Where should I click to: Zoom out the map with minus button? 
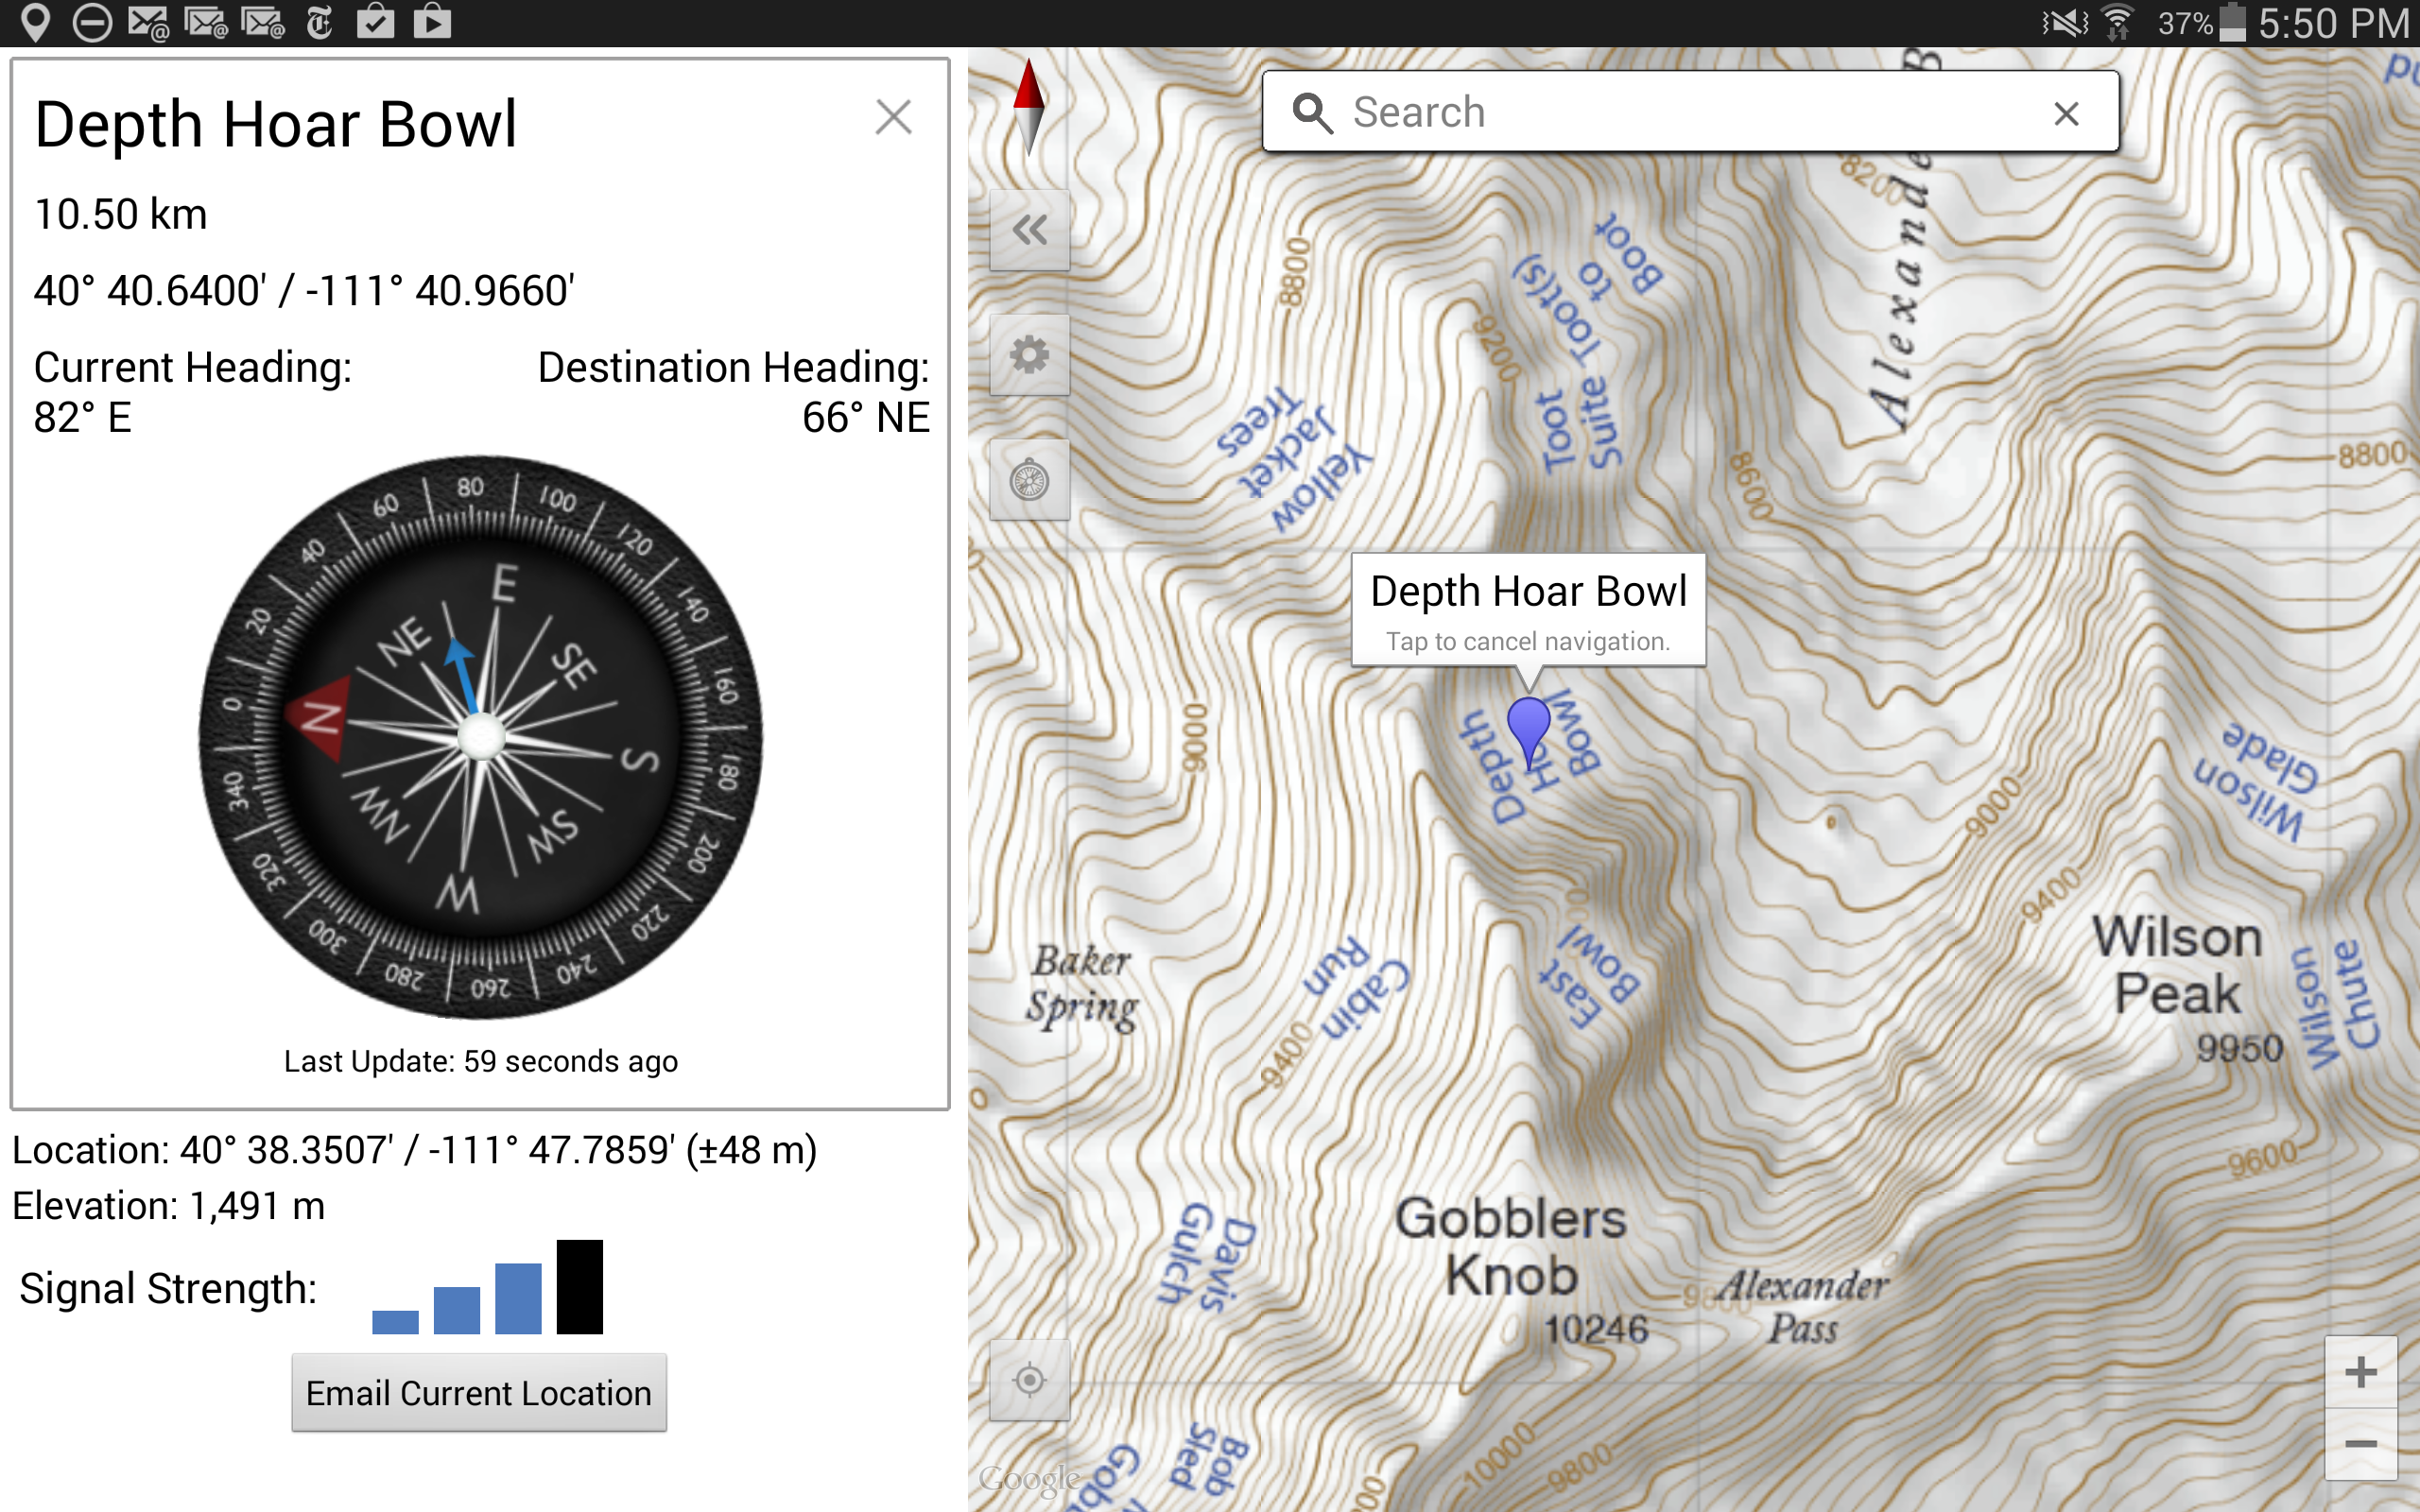(x=2361, y=1444)
